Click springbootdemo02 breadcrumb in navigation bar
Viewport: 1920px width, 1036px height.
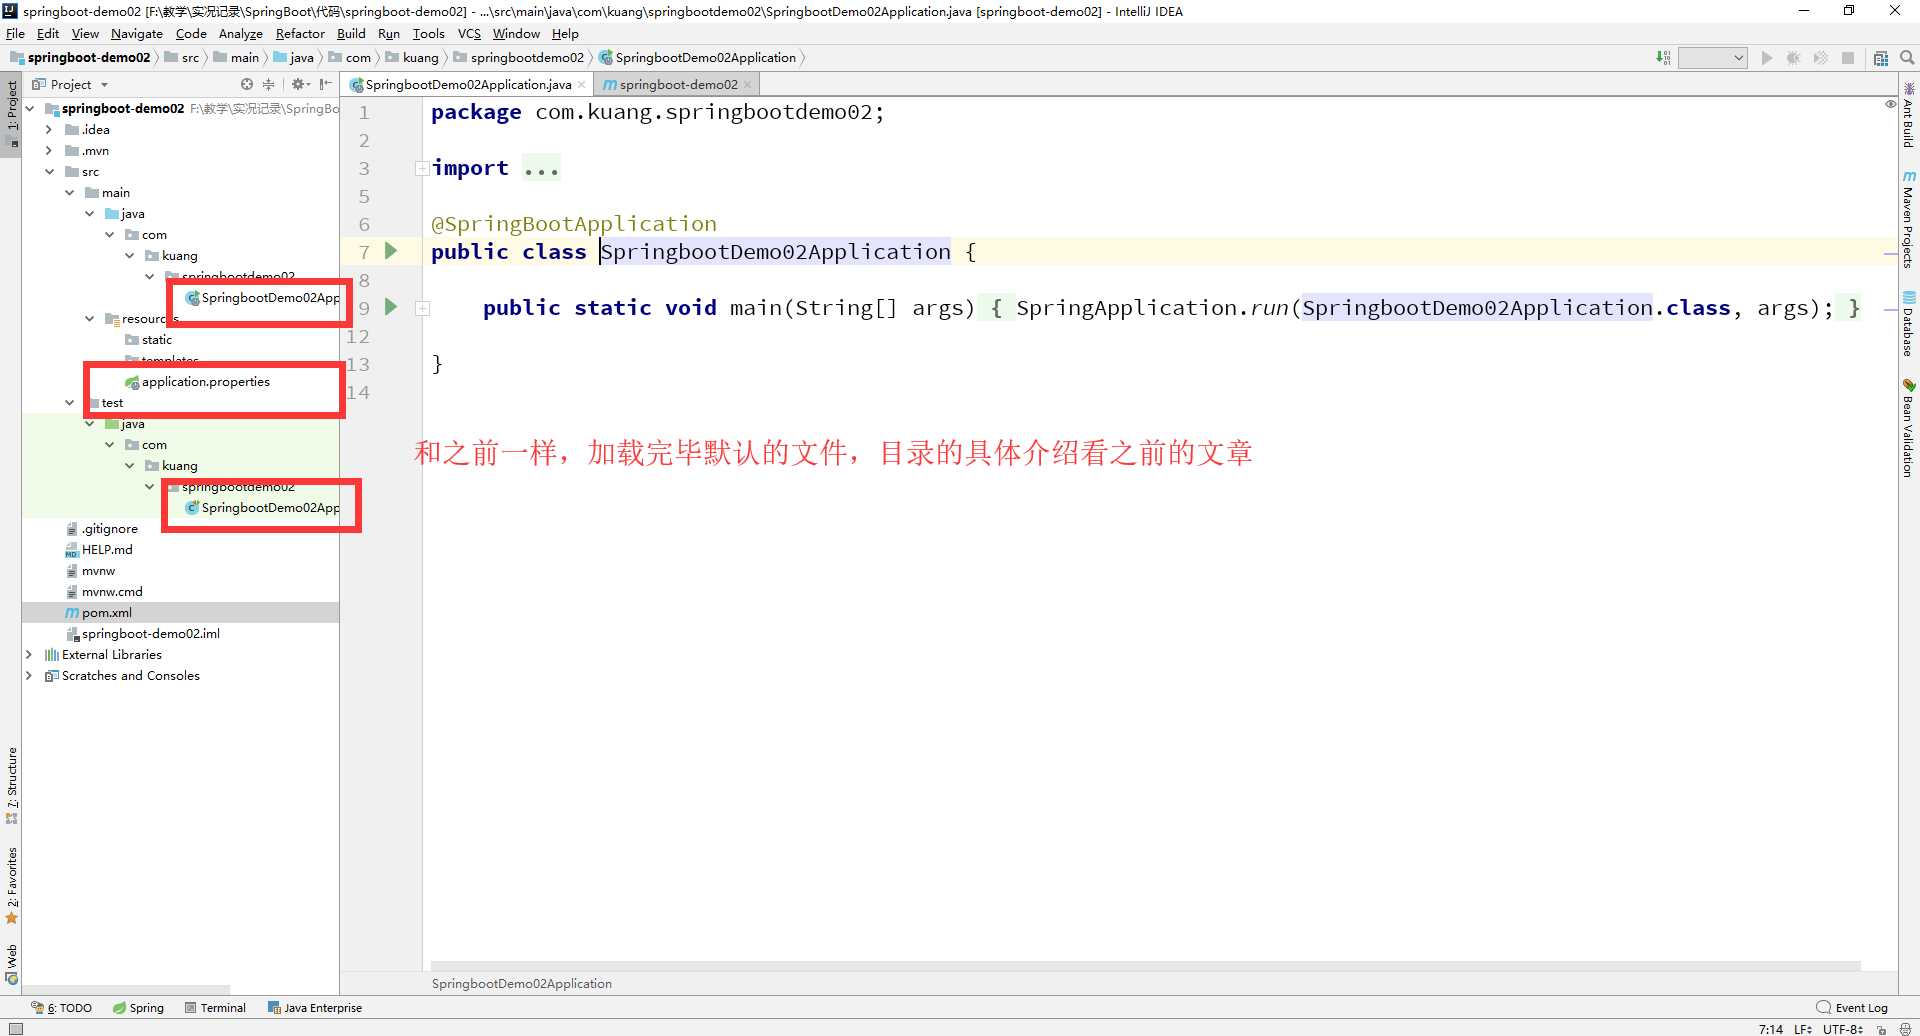(519, 57)
